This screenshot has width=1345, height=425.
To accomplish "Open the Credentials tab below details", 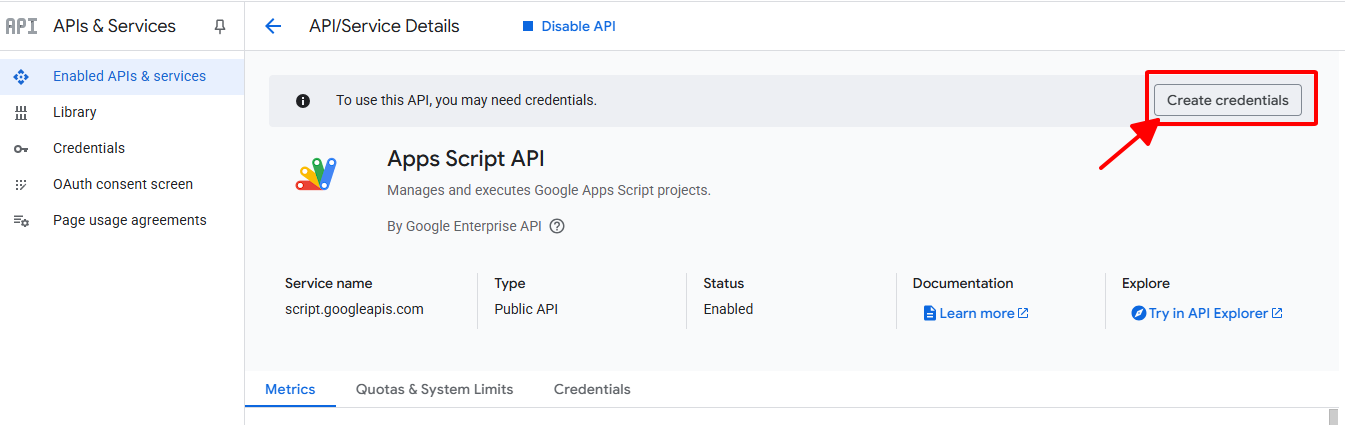I will click(592, 389).
